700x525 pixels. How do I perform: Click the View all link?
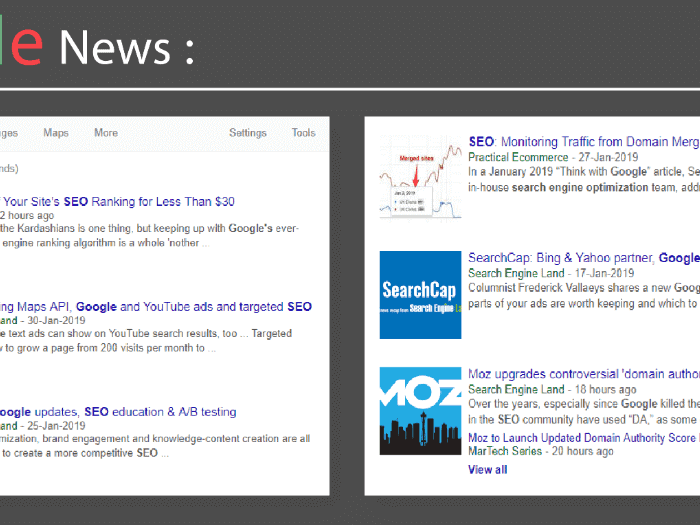[488, 470]
